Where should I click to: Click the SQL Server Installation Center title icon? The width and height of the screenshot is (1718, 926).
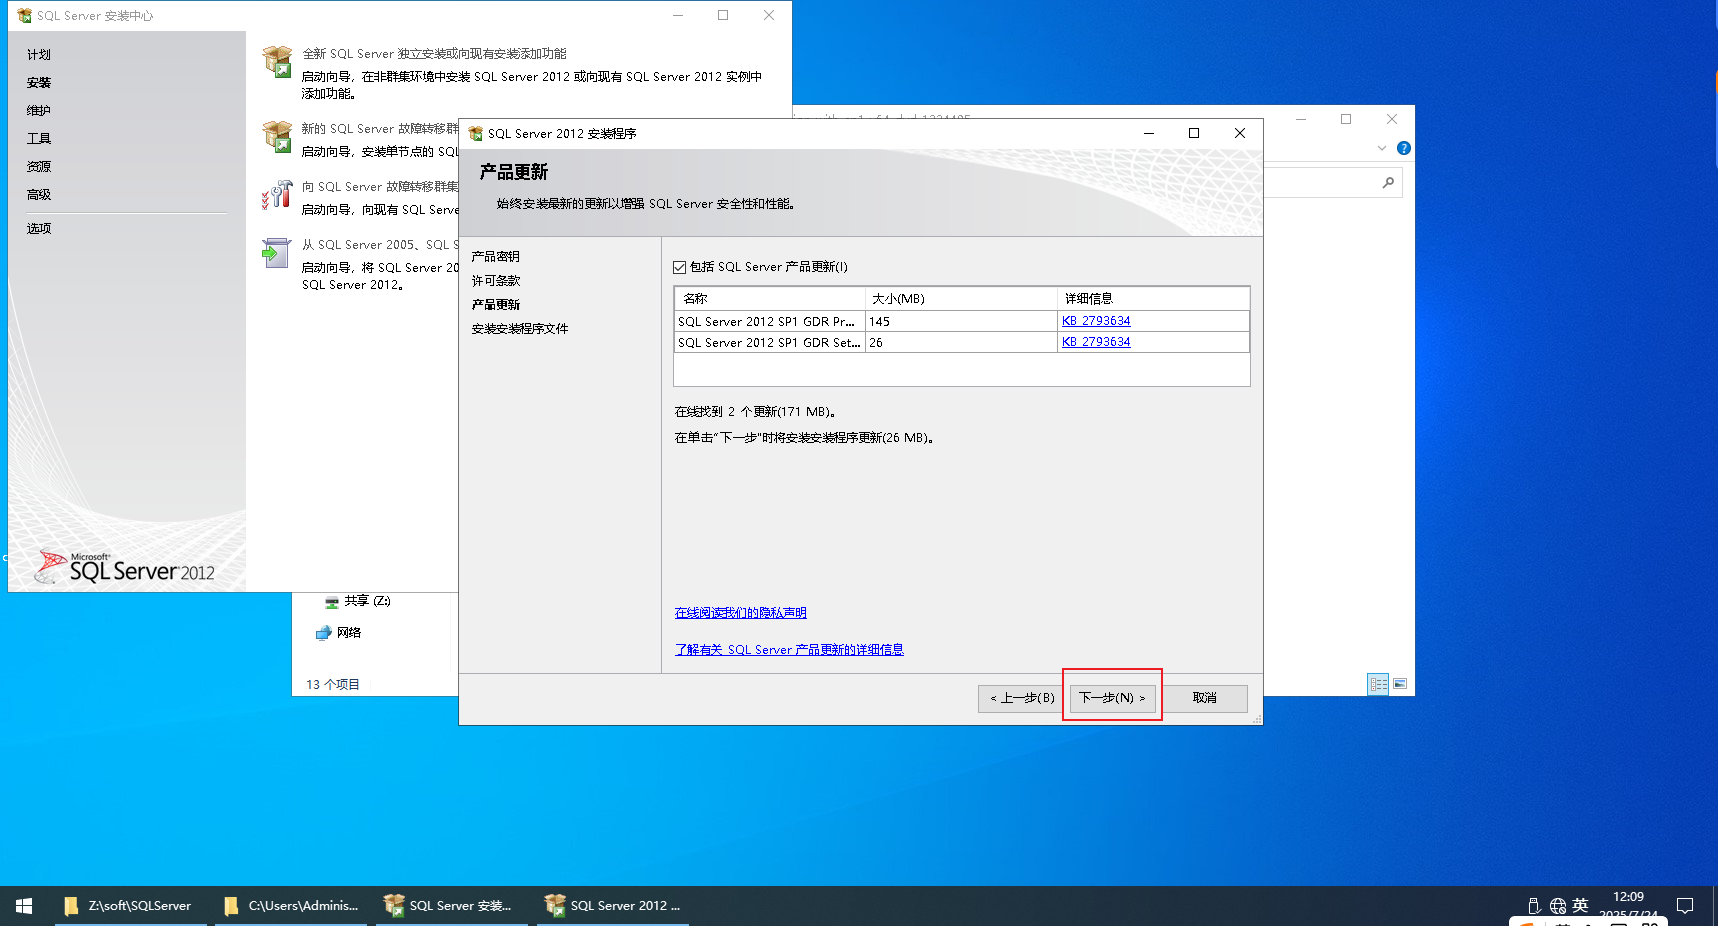25,16
